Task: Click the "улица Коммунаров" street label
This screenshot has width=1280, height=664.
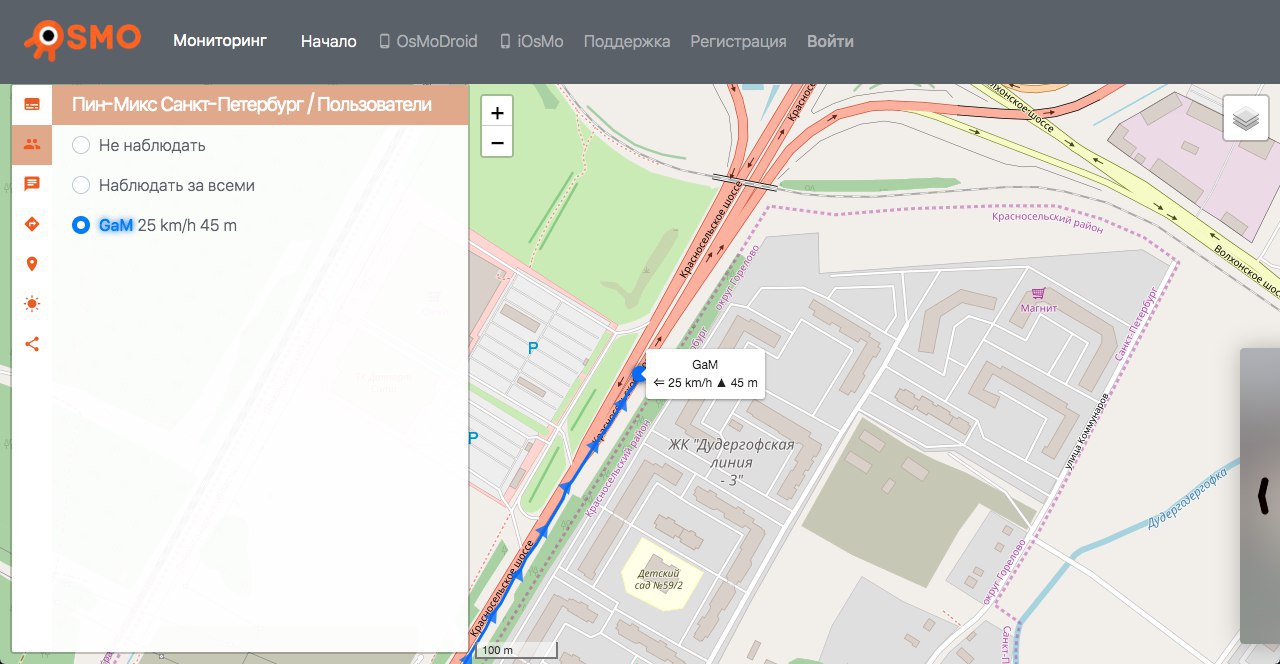Action: tap(1088, 431)
